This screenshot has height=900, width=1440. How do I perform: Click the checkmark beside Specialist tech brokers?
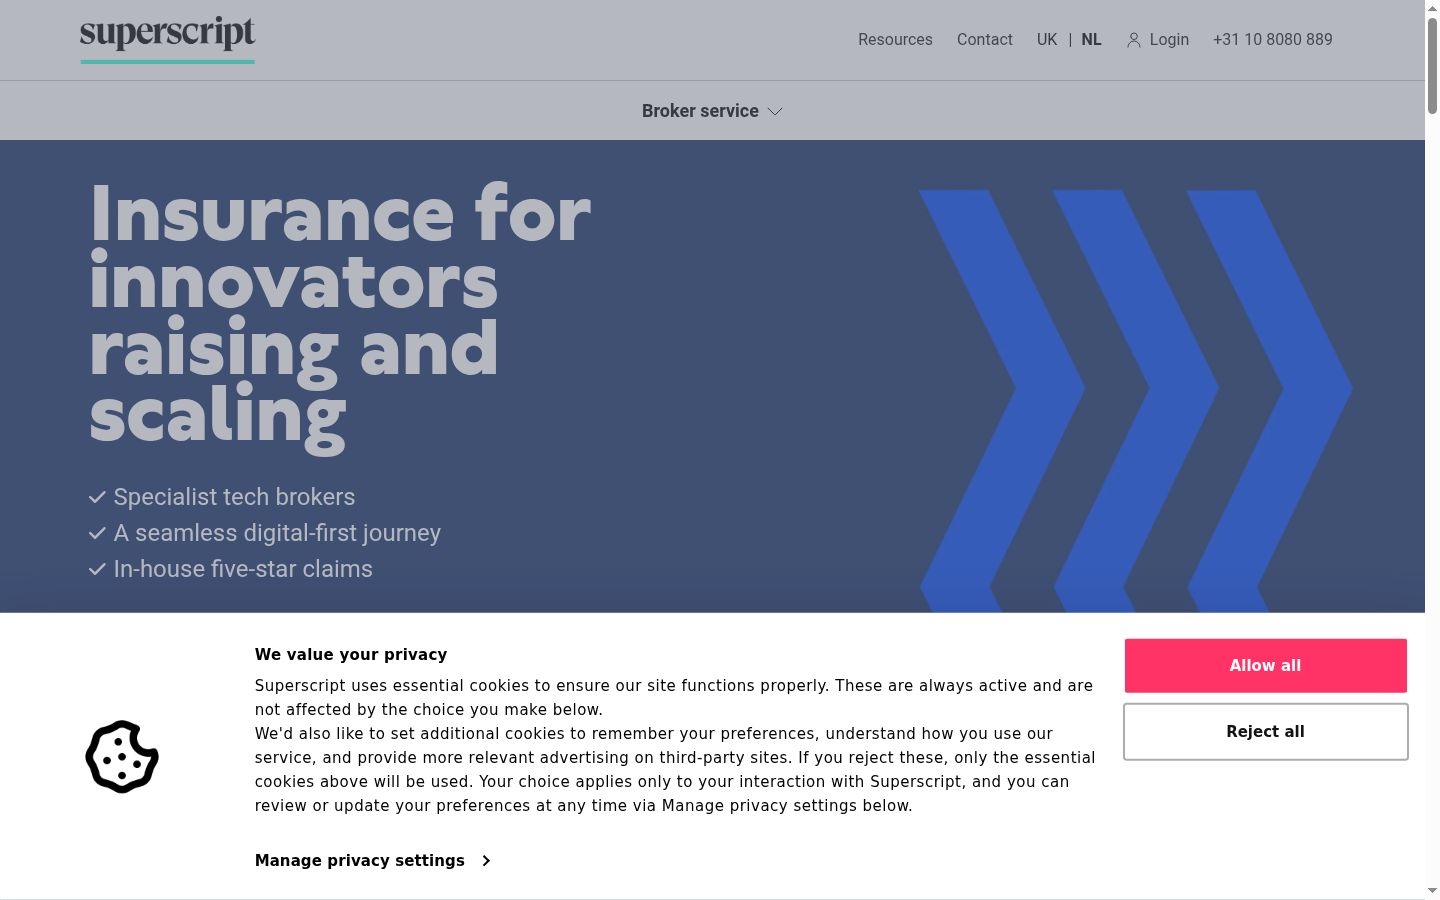(97, 497)
